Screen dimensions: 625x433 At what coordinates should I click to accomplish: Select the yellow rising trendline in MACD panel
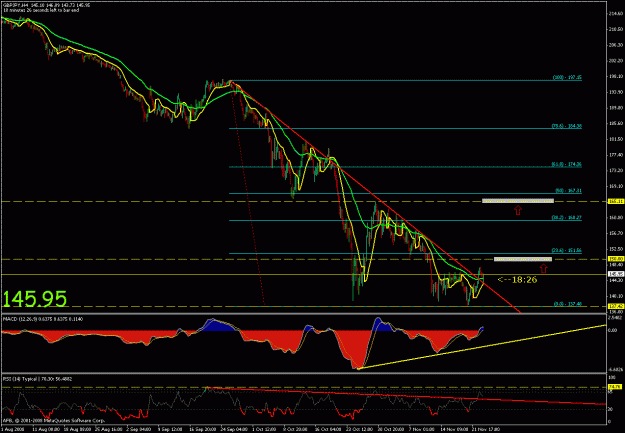[x=482, y=347]
